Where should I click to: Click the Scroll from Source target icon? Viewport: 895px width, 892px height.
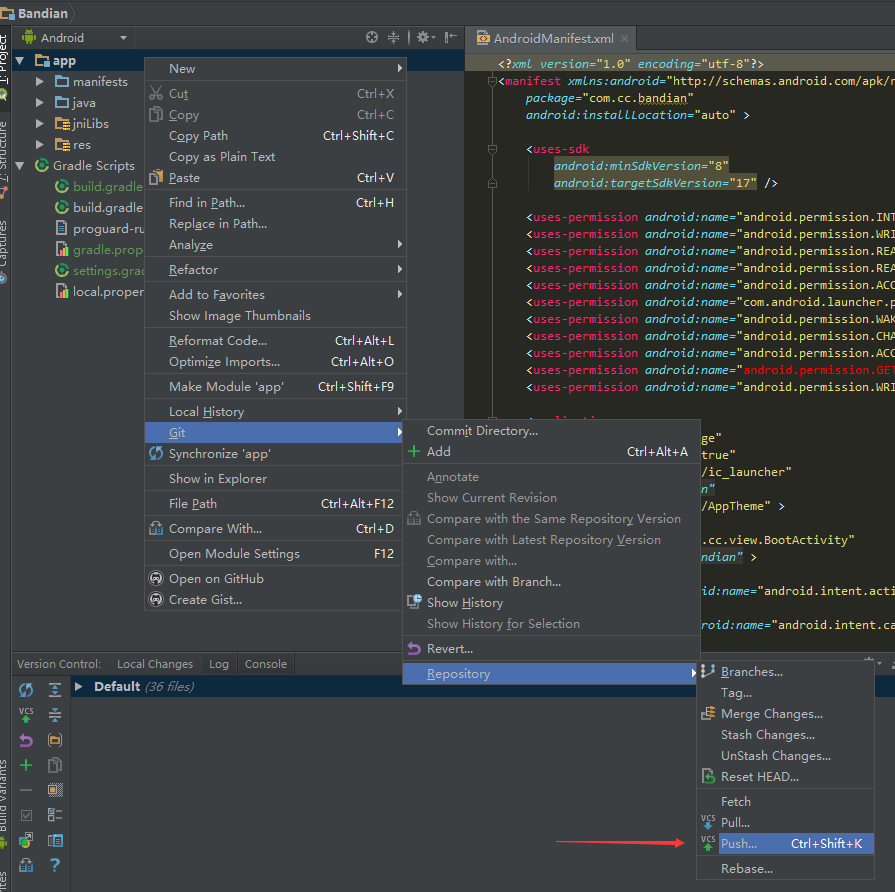372,38
